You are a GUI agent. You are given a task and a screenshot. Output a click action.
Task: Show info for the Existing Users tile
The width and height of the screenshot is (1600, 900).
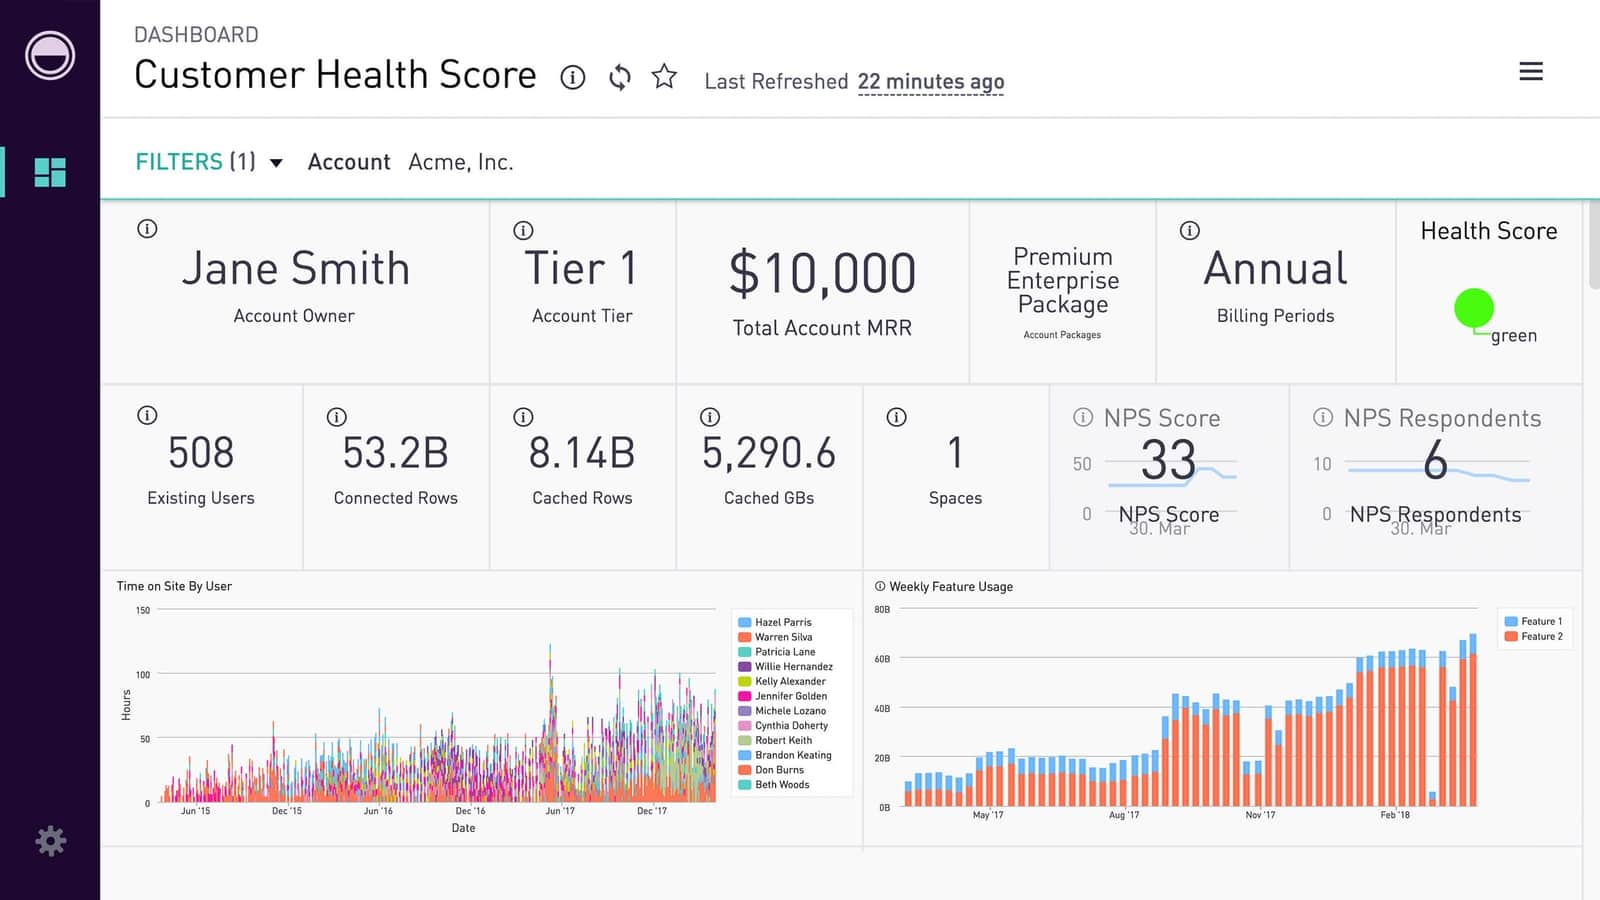click(147, 415)
